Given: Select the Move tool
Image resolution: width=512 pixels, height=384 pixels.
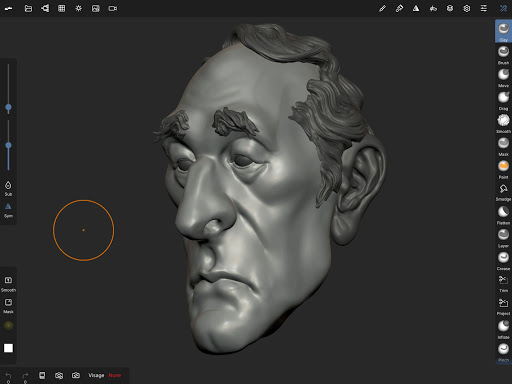Looking at the screenshot, I should point(503,77).
